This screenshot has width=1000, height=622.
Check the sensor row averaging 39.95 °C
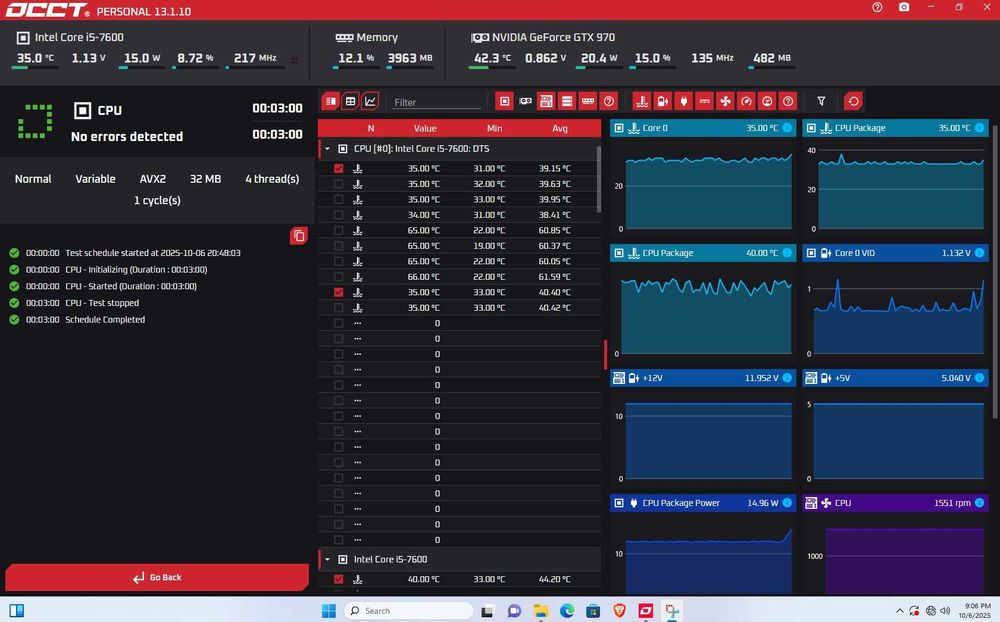(x=339, y=199)
